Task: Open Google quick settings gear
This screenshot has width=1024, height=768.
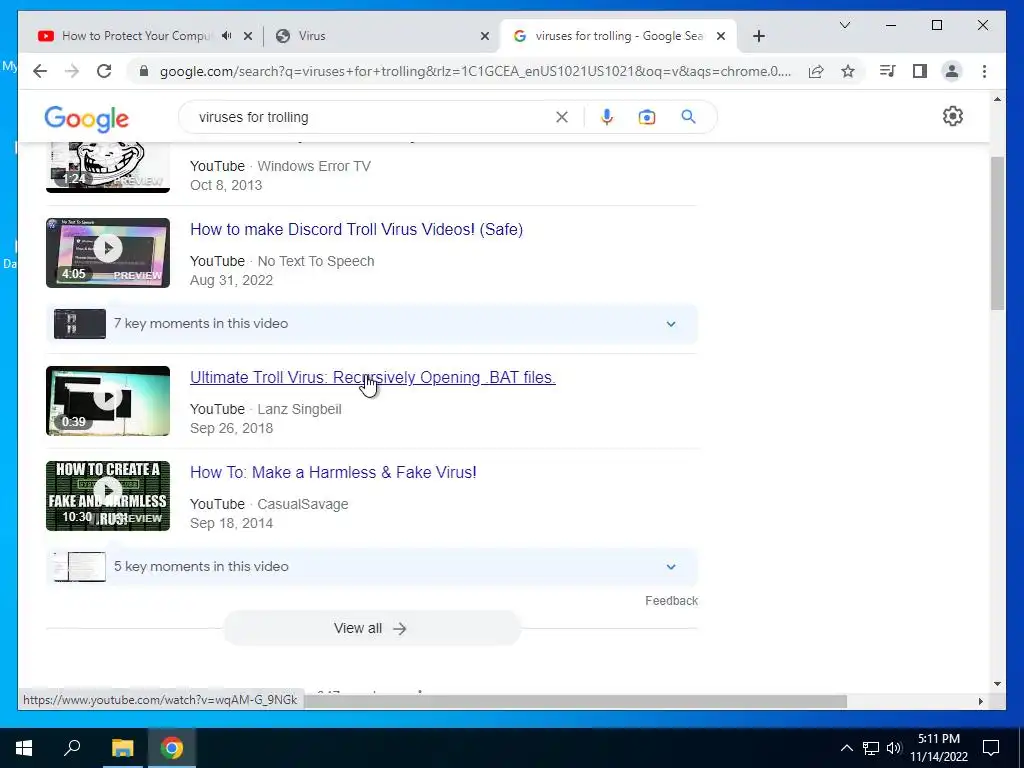Action: [x=952, y=116]
